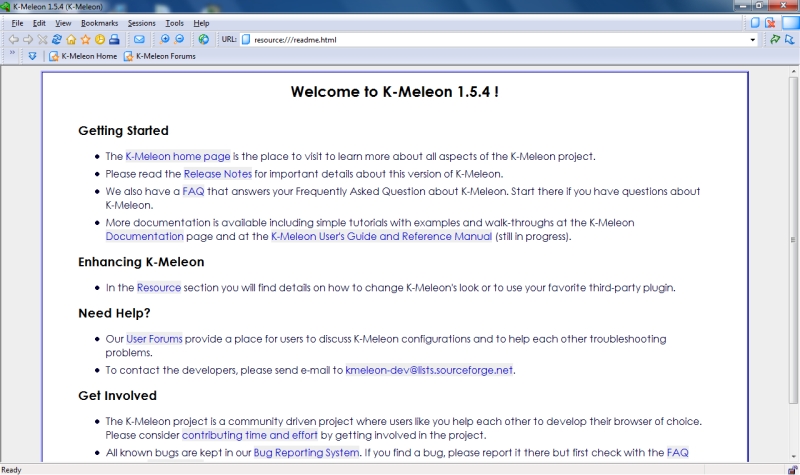
Task: Open the Help menu
Action: [201, 23]
